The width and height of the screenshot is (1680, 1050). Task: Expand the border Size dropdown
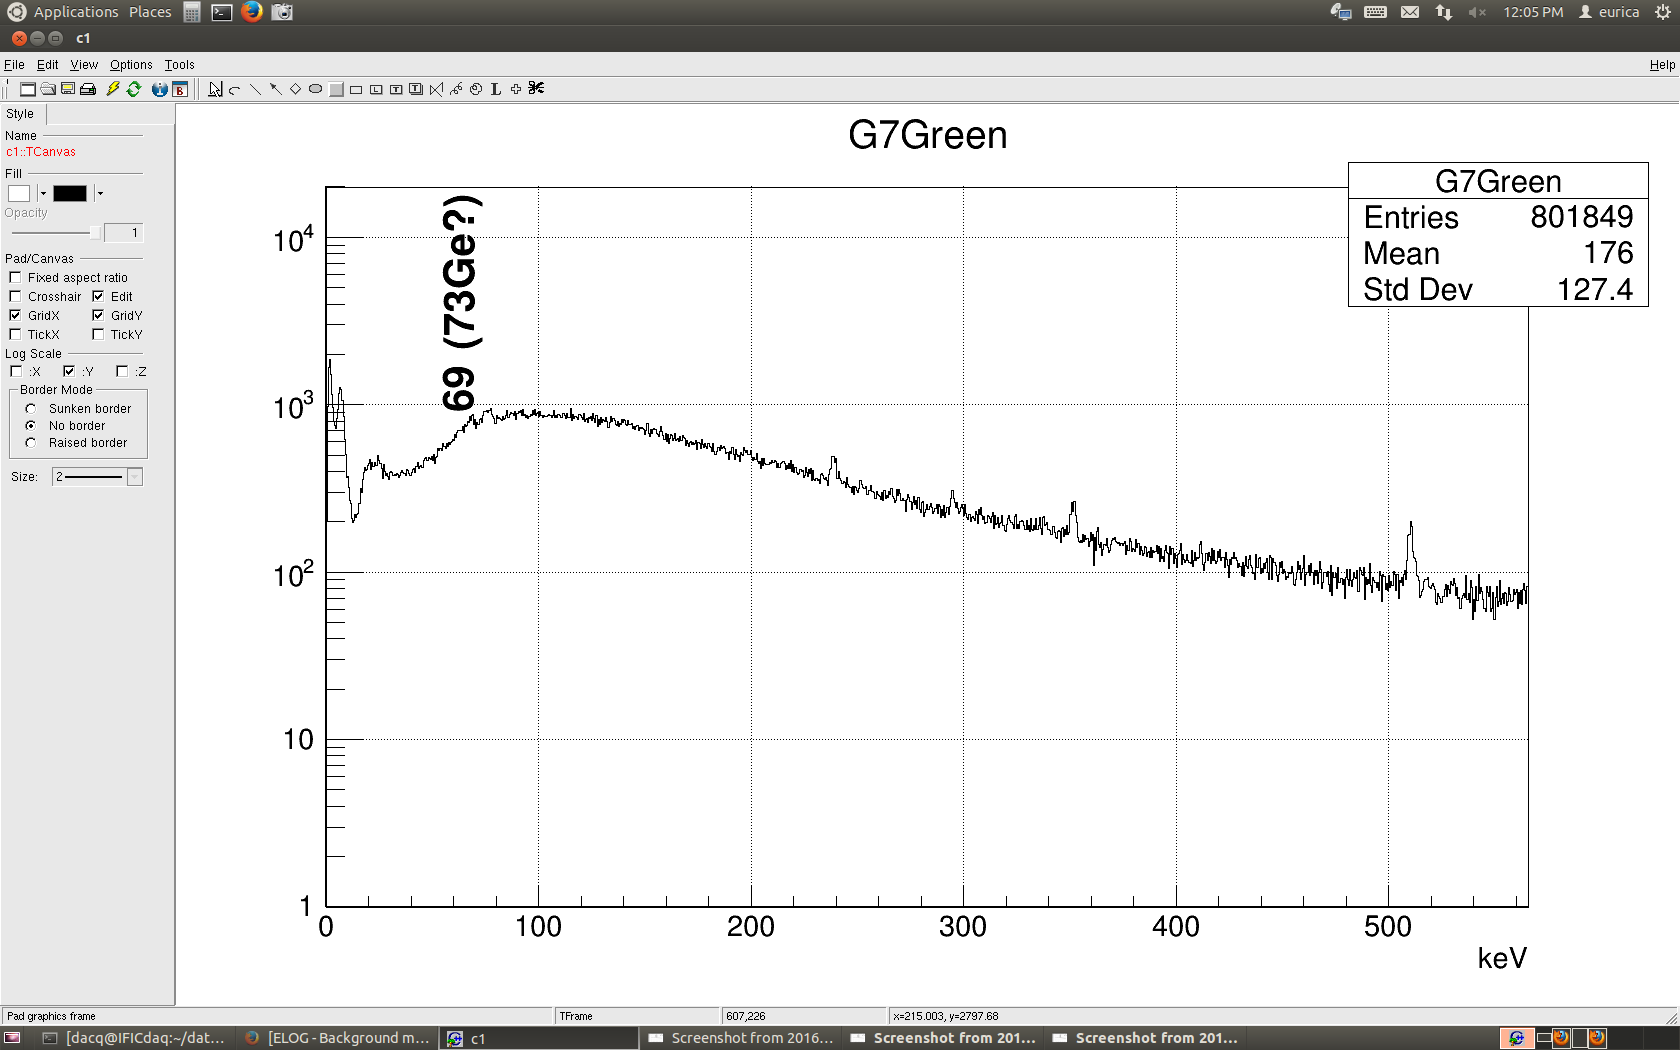[135, 477]
